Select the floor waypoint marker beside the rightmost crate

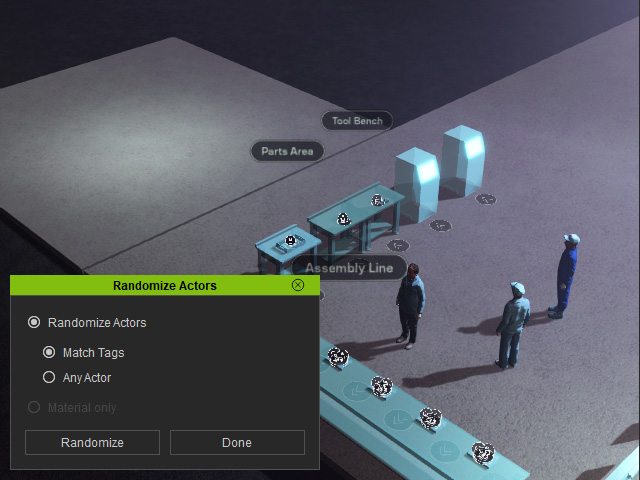click(x=486, y=199)
